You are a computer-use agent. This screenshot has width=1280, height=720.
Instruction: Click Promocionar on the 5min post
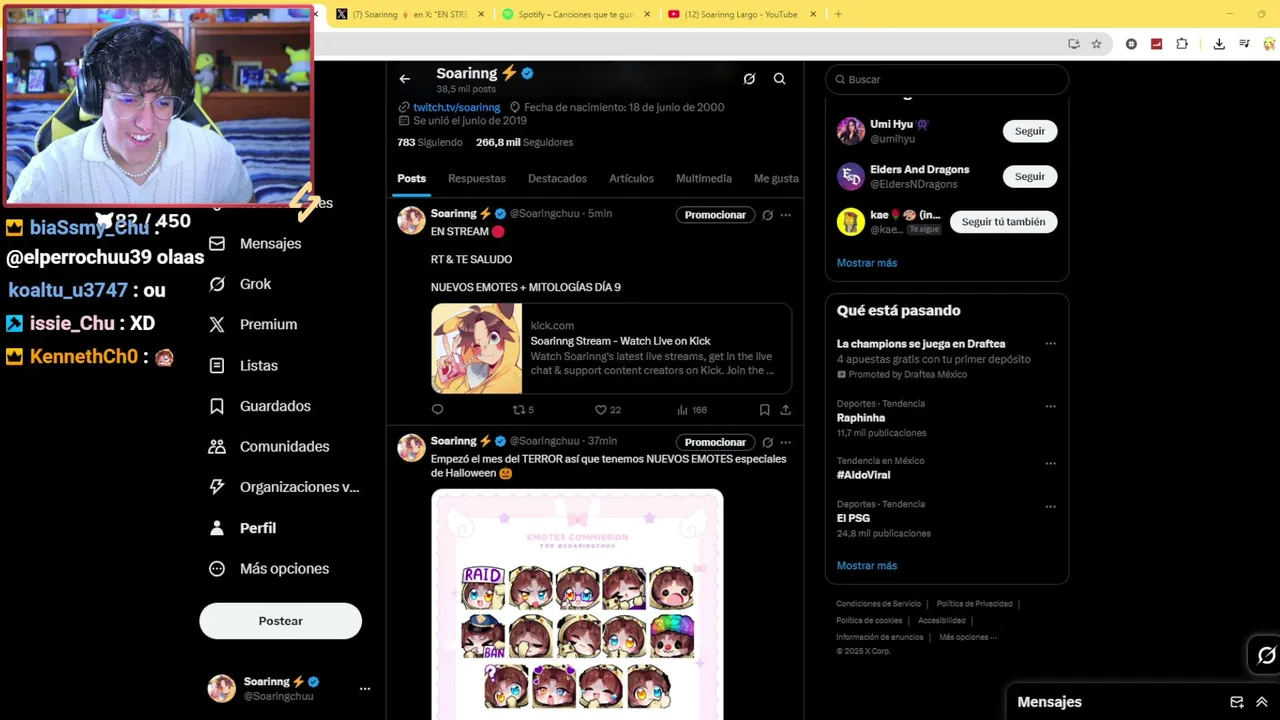click(715, 215)
